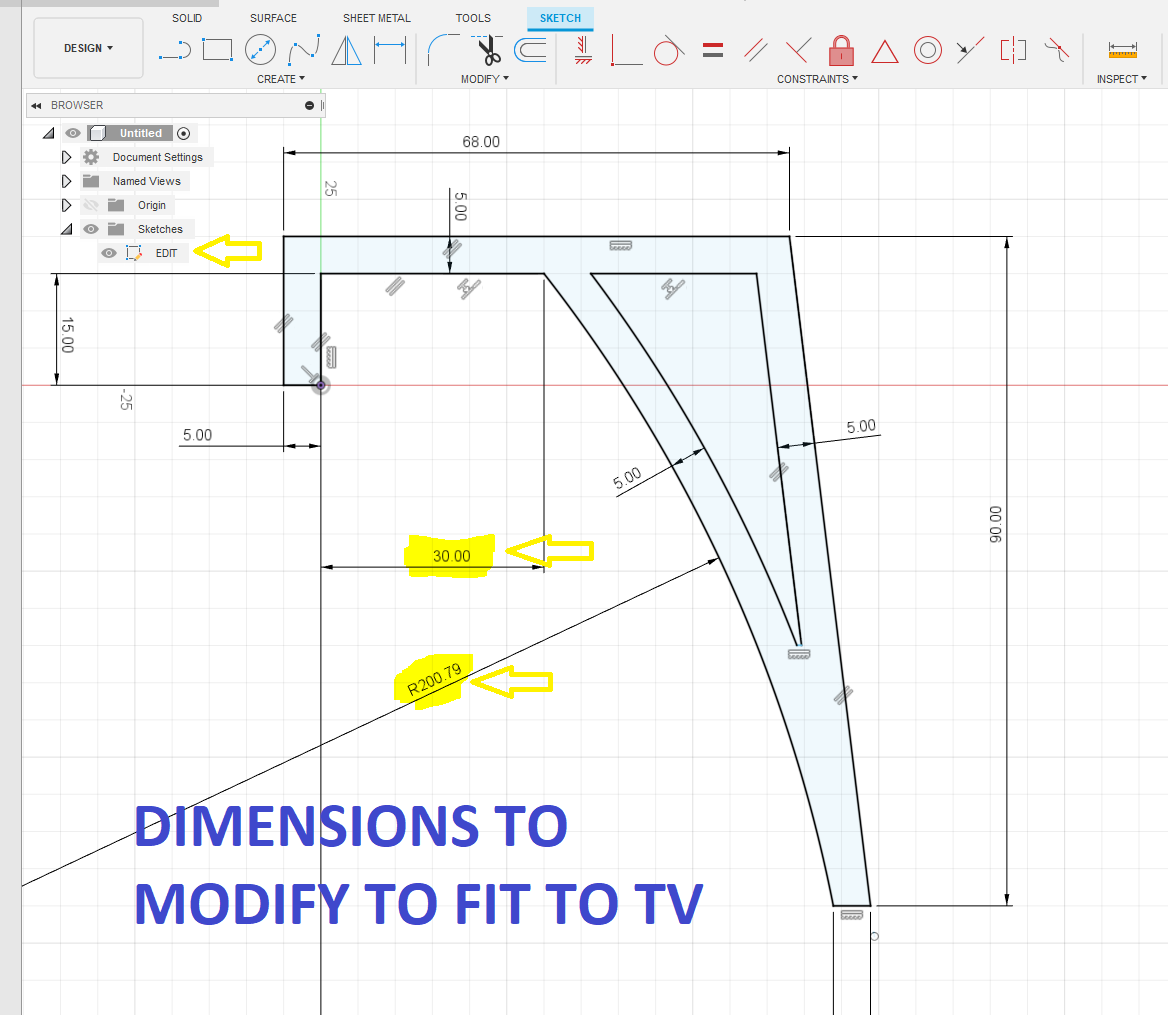
Task: Switch to the SKETCH tab
Action: [x=560, y=18]
